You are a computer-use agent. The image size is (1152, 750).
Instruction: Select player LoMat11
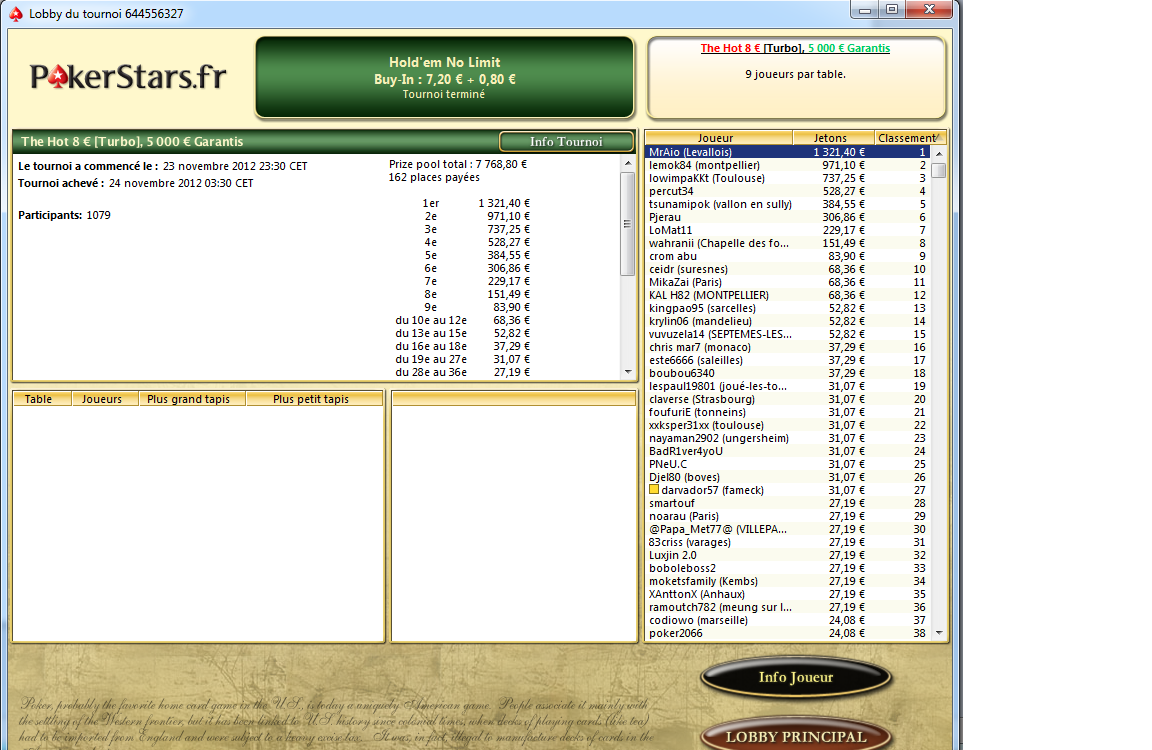(787, 230)
